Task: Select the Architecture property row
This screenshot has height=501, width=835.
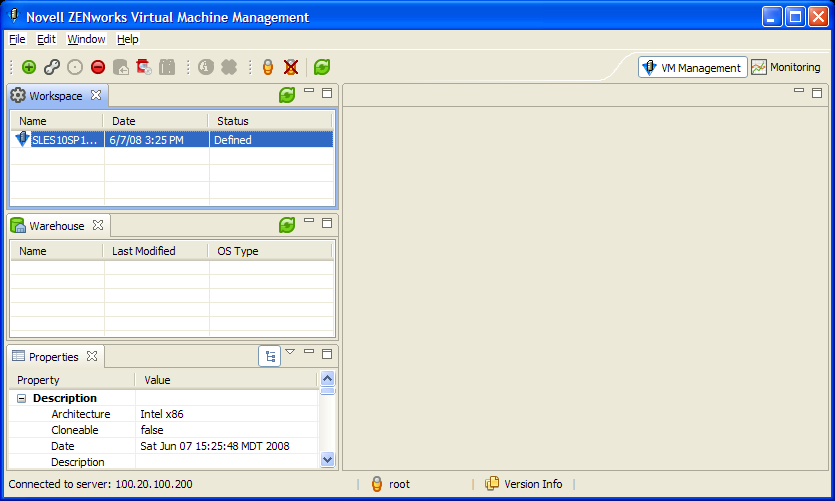Action: pyautogui.click(x=164, y=414)
